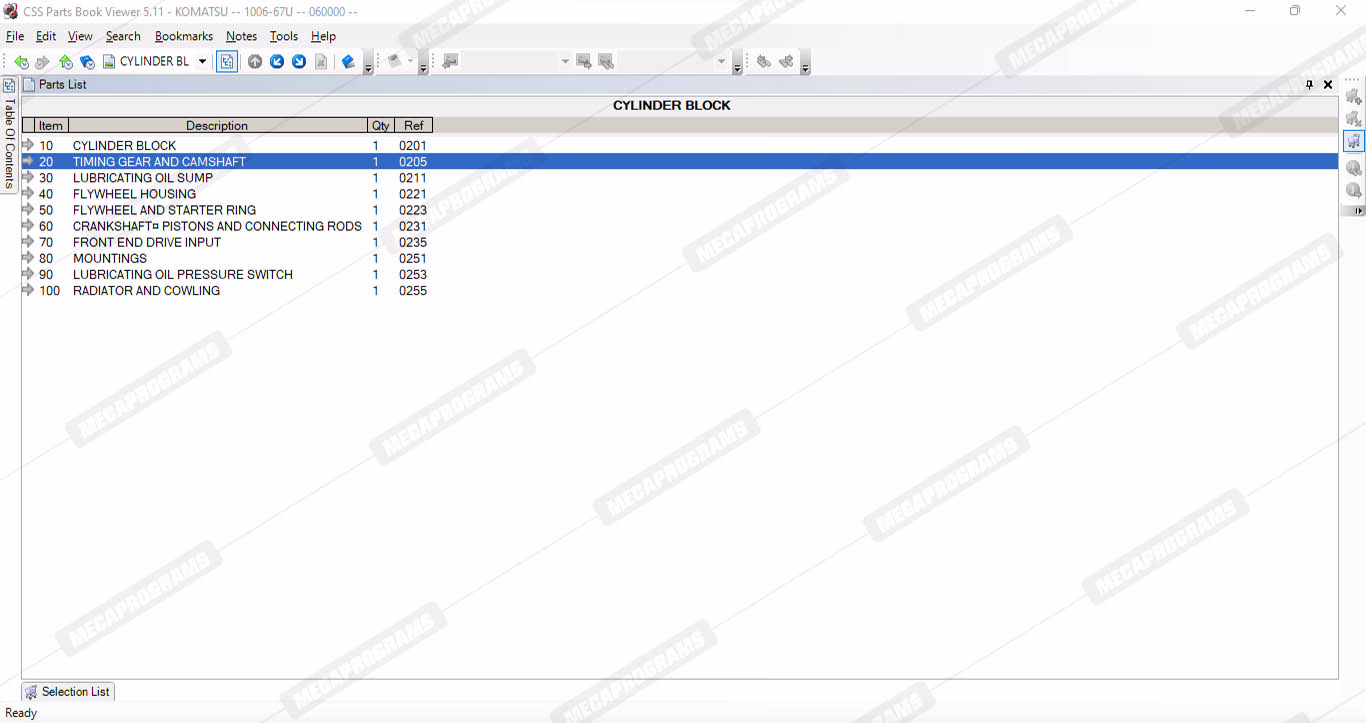
Task: Click the Description column header
Action: 216,125
